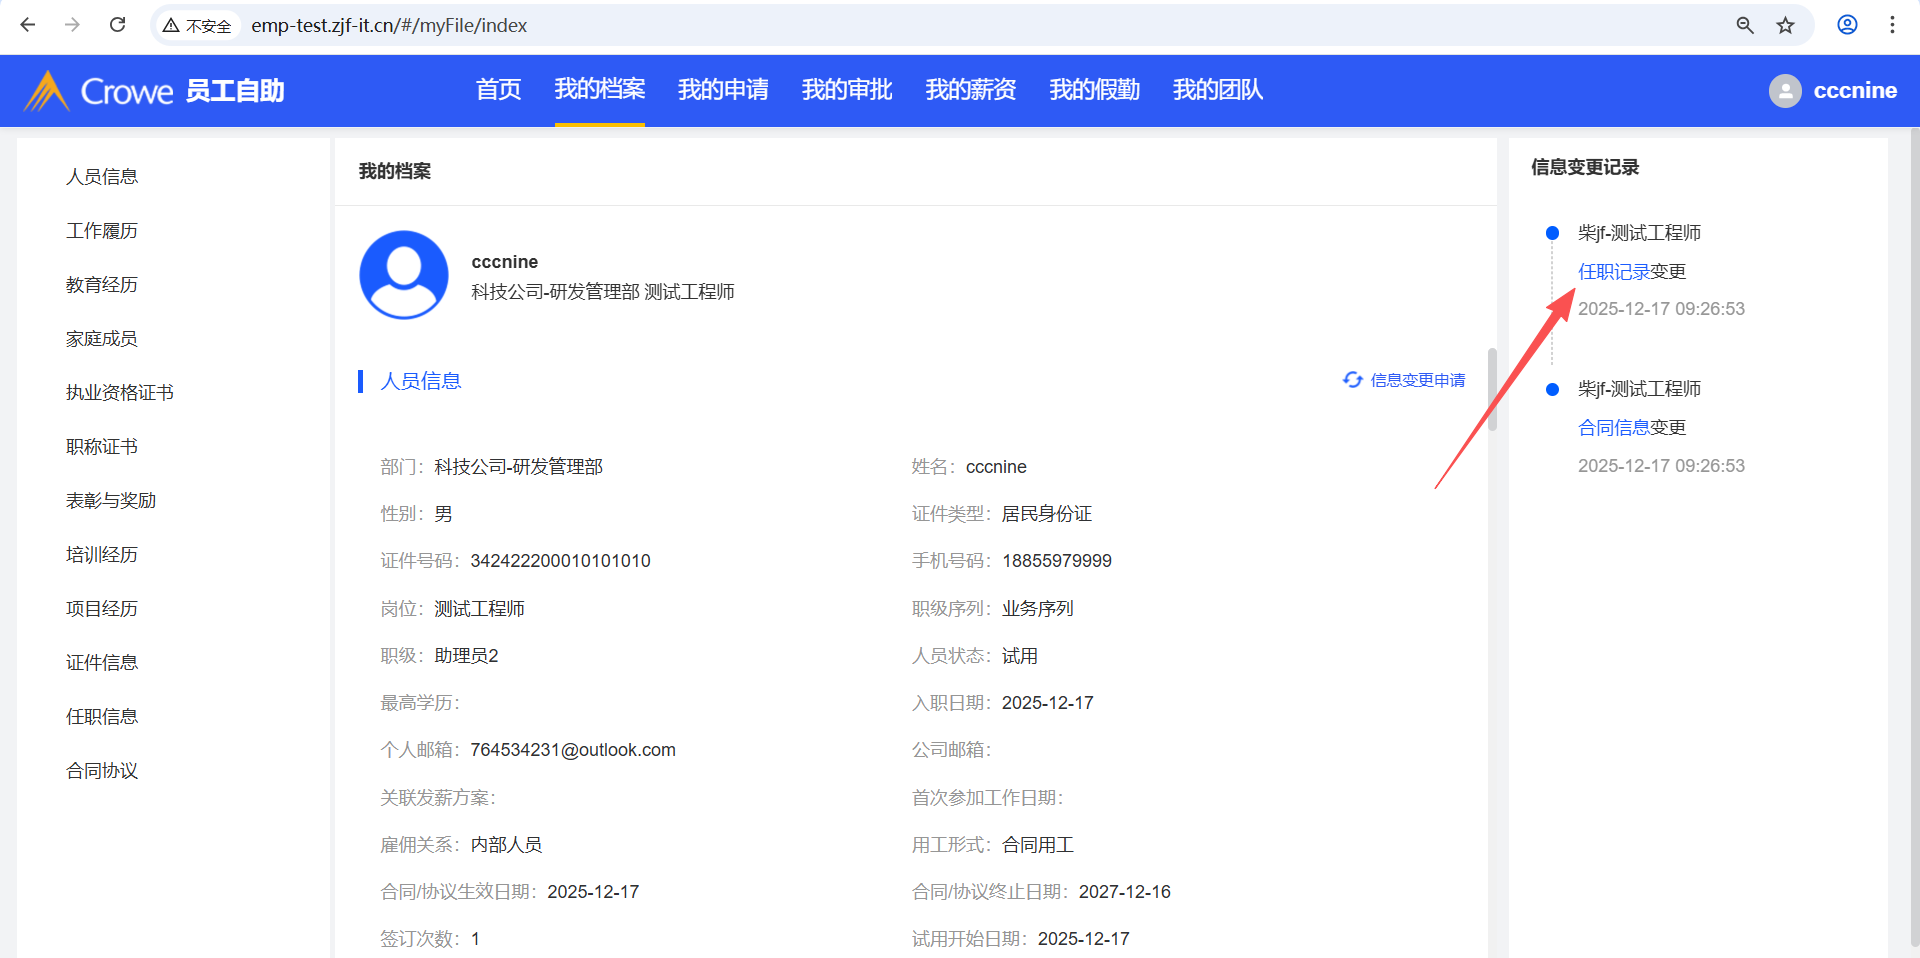Open browser profile account icon

pos(1847,25)
